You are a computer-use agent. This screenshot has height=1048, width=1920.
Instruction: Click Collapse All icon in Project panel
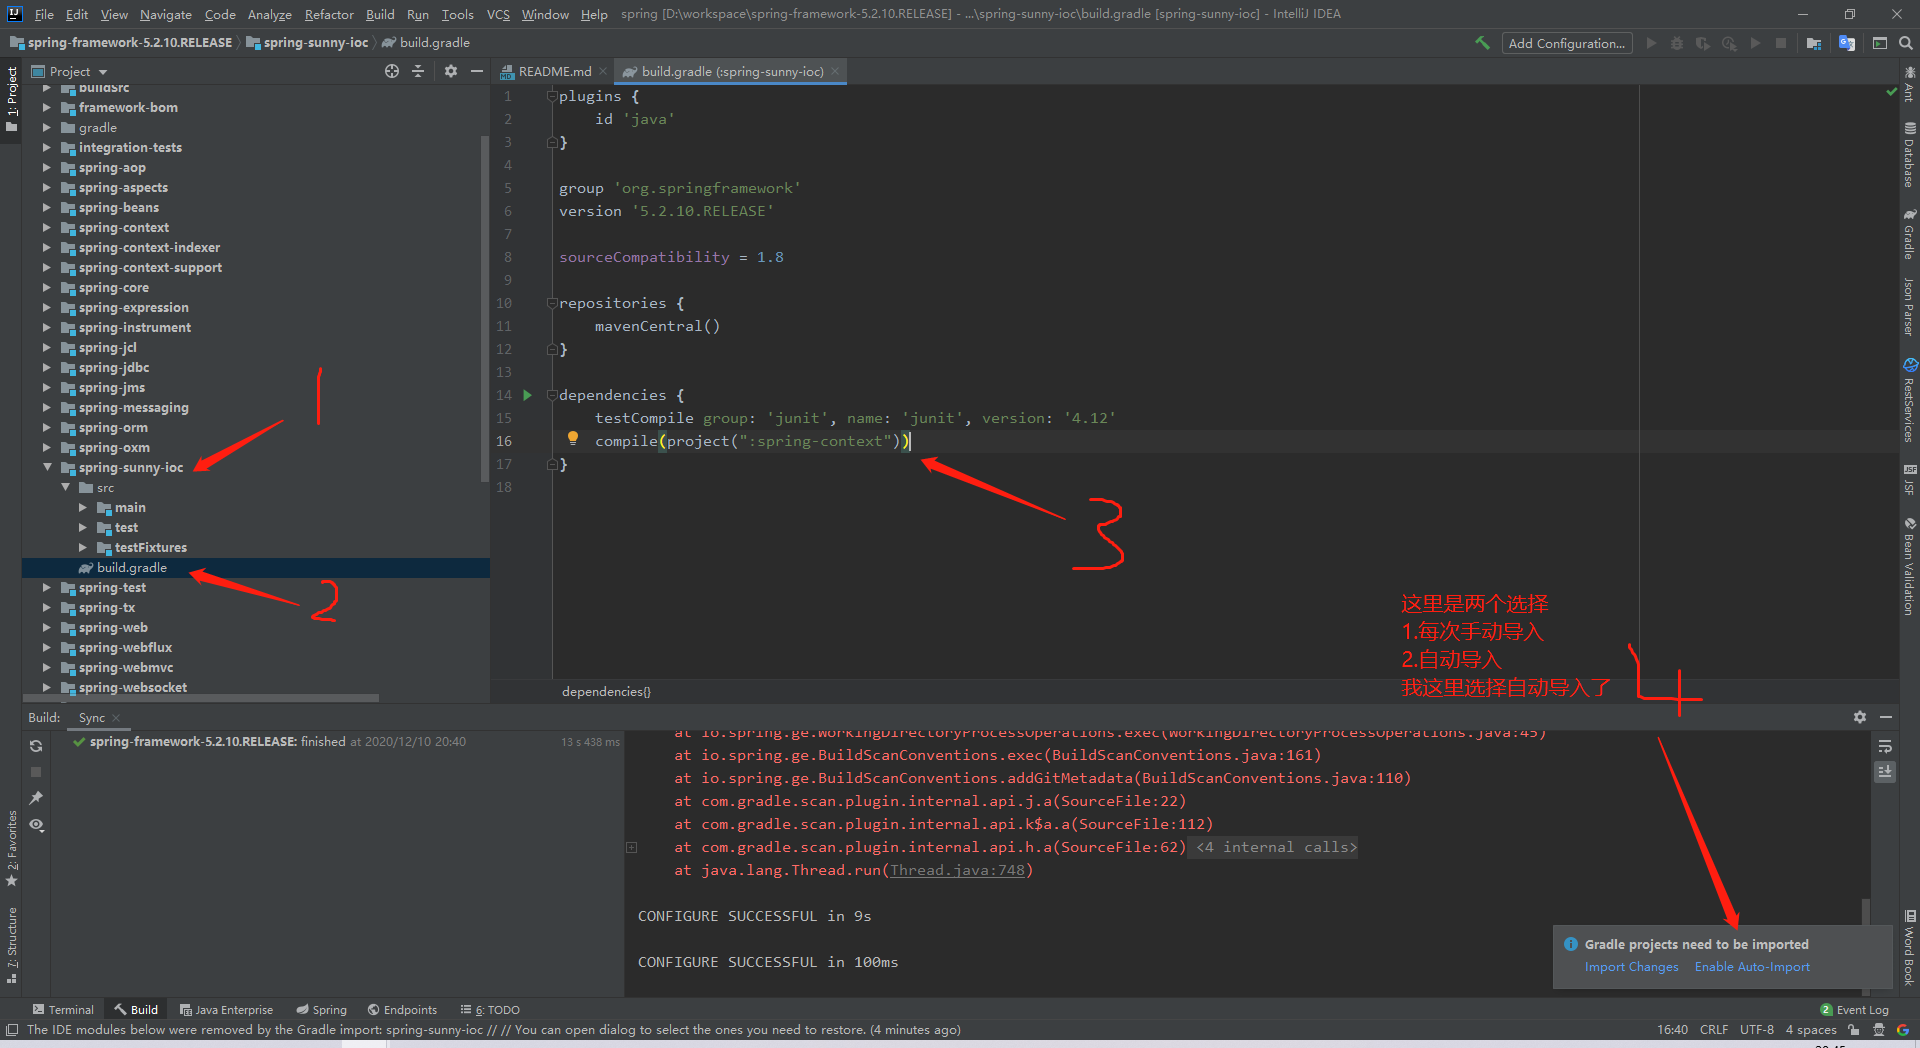coord(418,71)
